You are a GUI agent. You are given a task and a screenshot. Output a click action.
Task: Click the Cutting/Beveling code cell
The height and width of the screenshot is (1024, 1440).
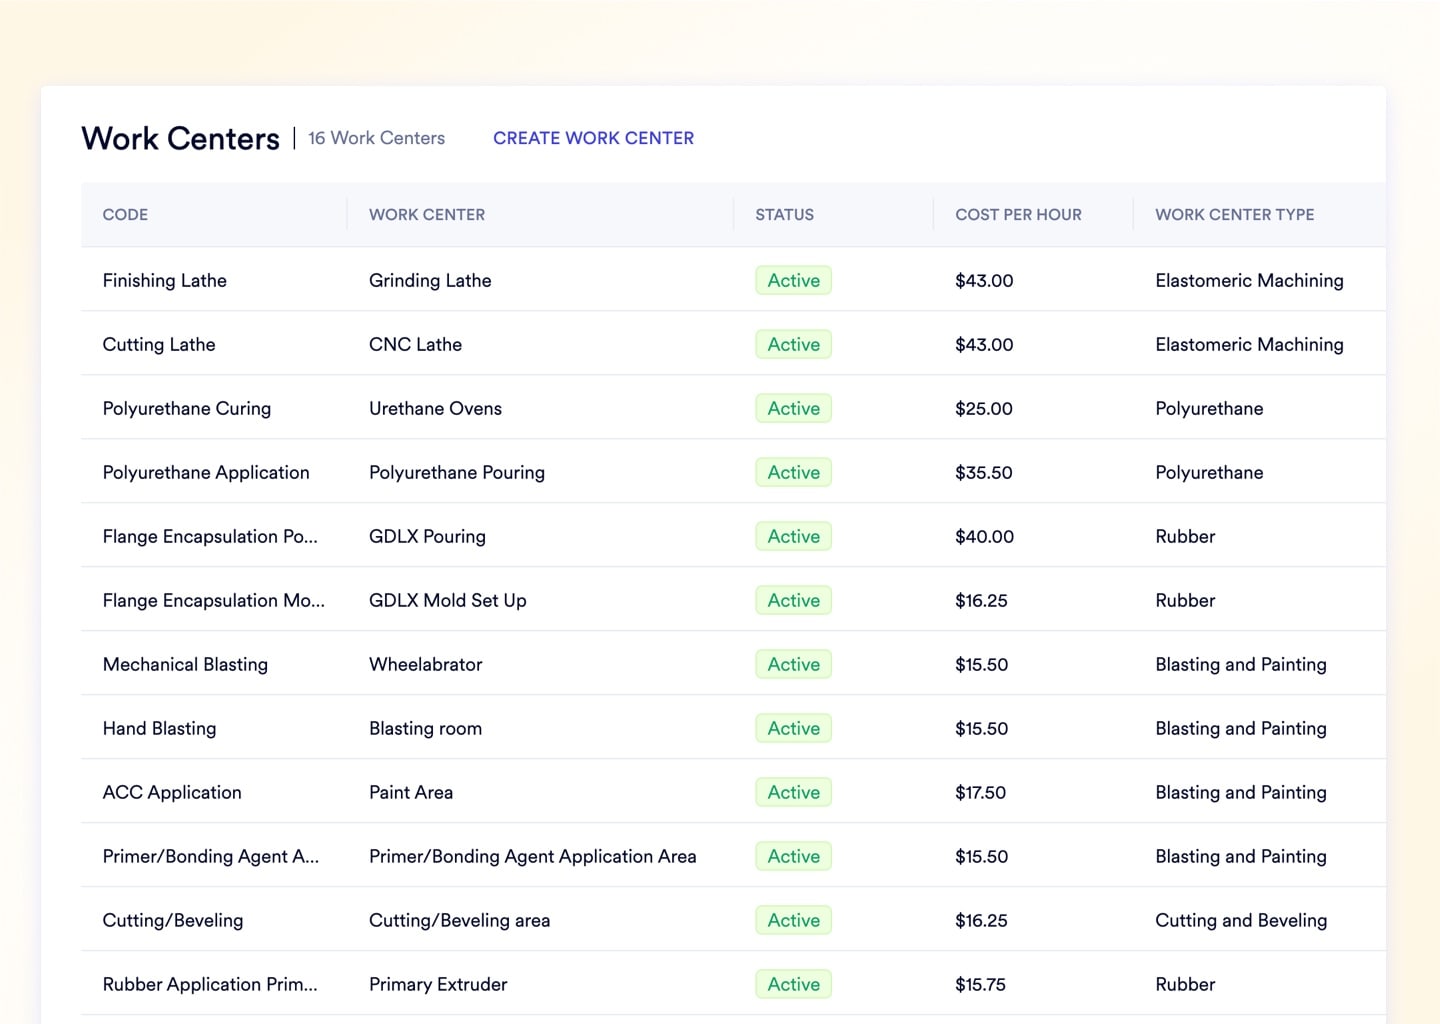173,920
